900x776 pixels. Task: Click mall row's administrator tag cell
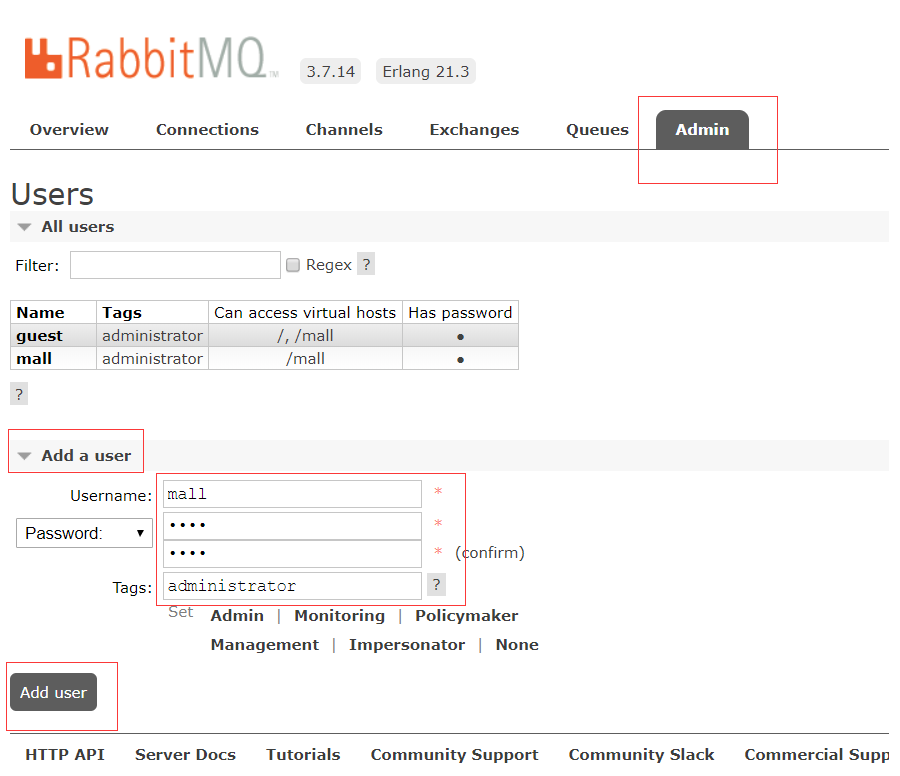(152, 359)
